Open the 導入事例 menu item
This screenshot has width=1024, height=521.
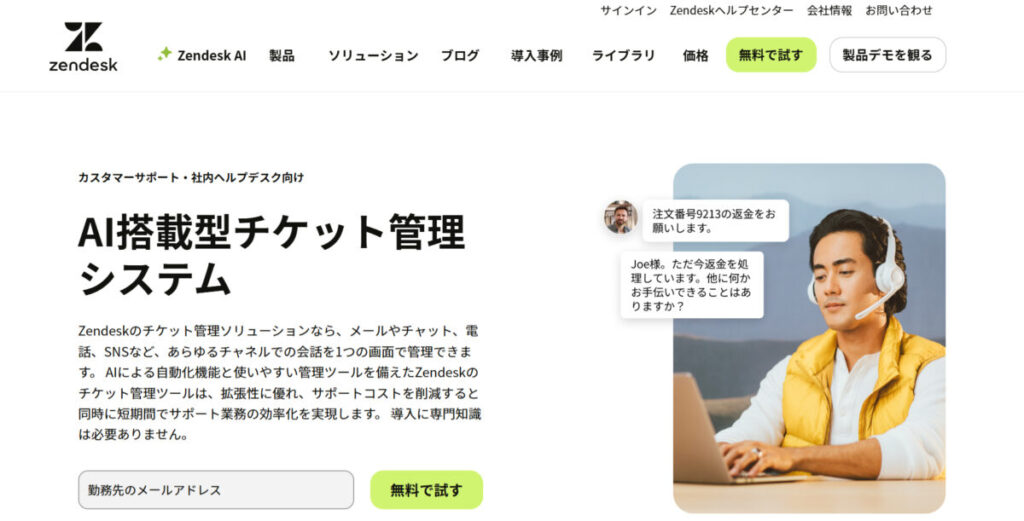pyautogui.click(x=536, y=55)
